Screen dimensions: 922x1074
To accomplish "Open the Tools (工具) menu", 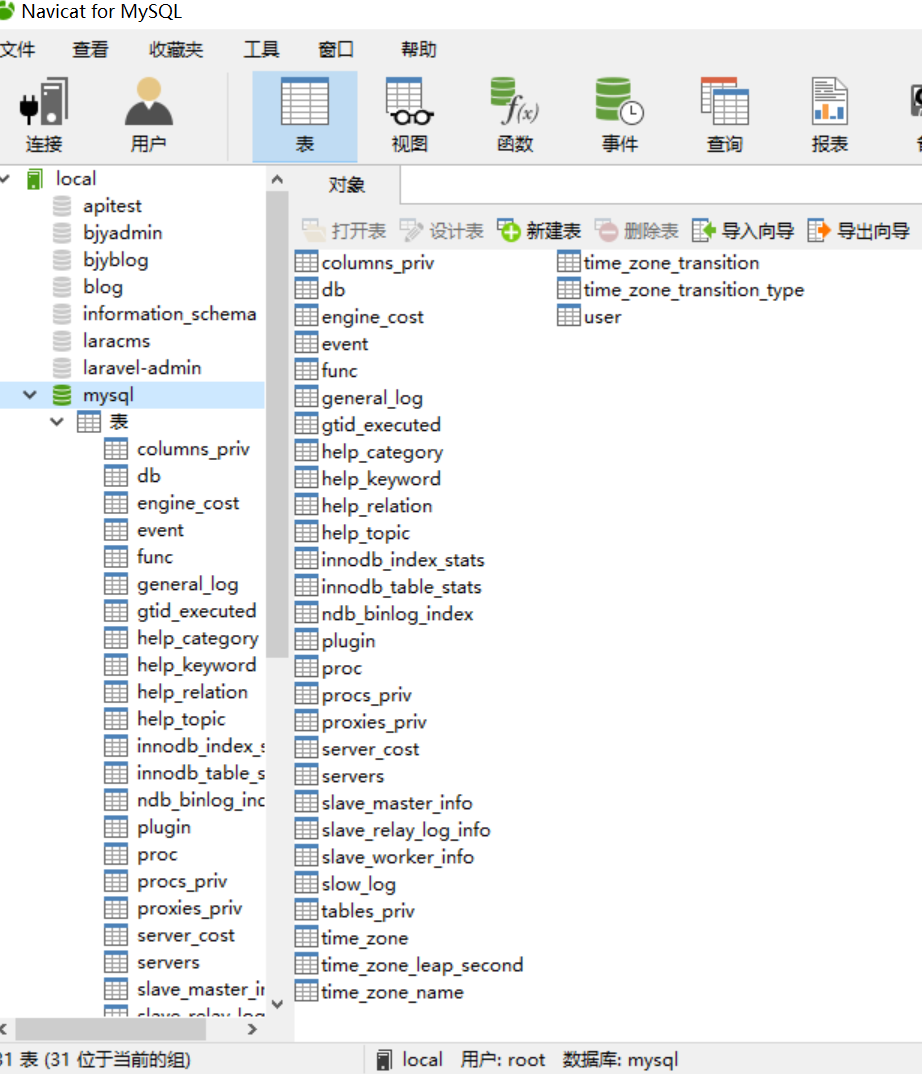I will tap(262, 49).
